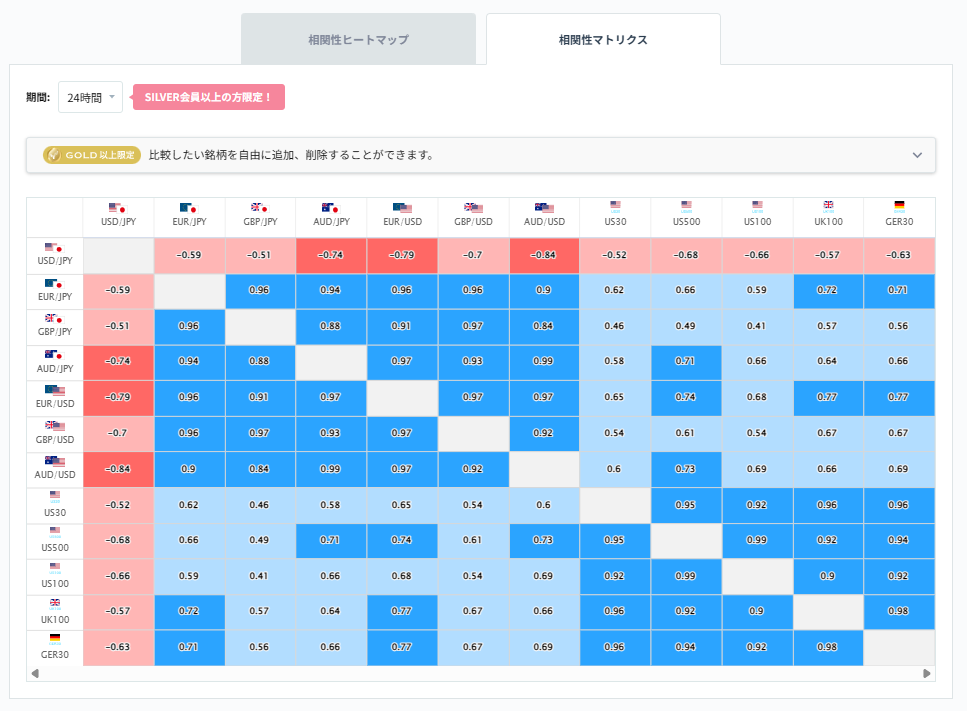Select the US100 flag icon column header
Screen dimensions: 967x711
click(x=756, y=204)
